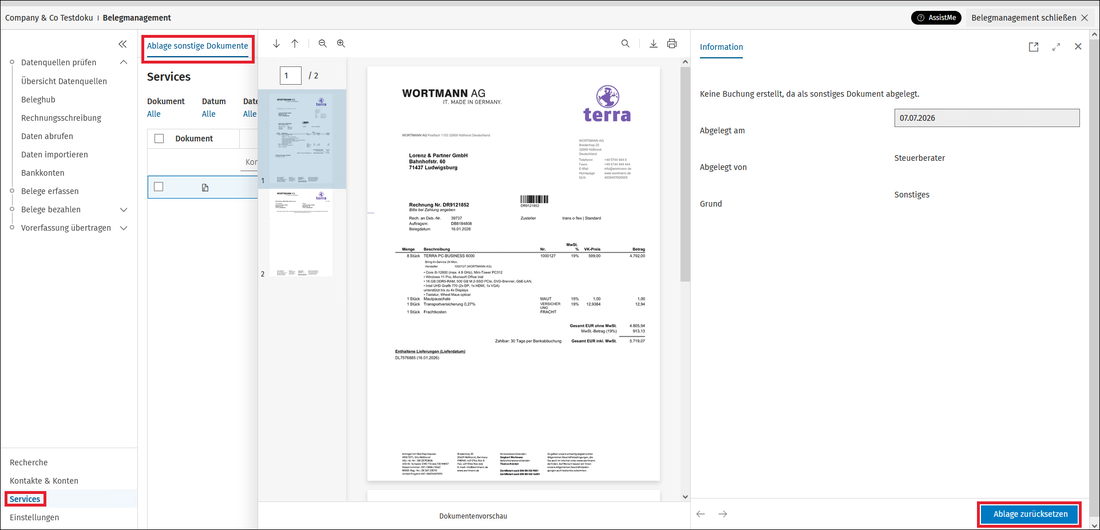1100x530 pixels.
Task: Print the previewed document
Action: (672, 44)
